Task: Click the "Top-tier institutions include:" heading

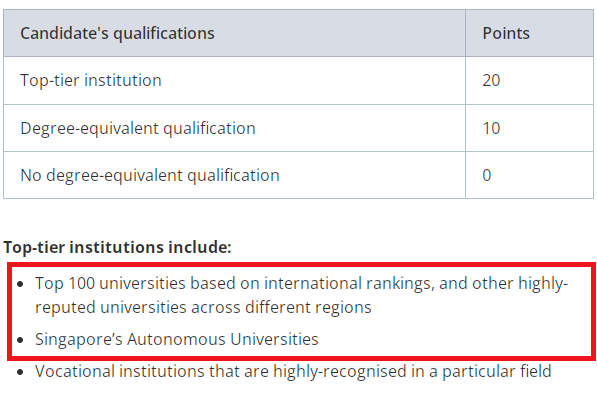Action: [x=117, y=247]
